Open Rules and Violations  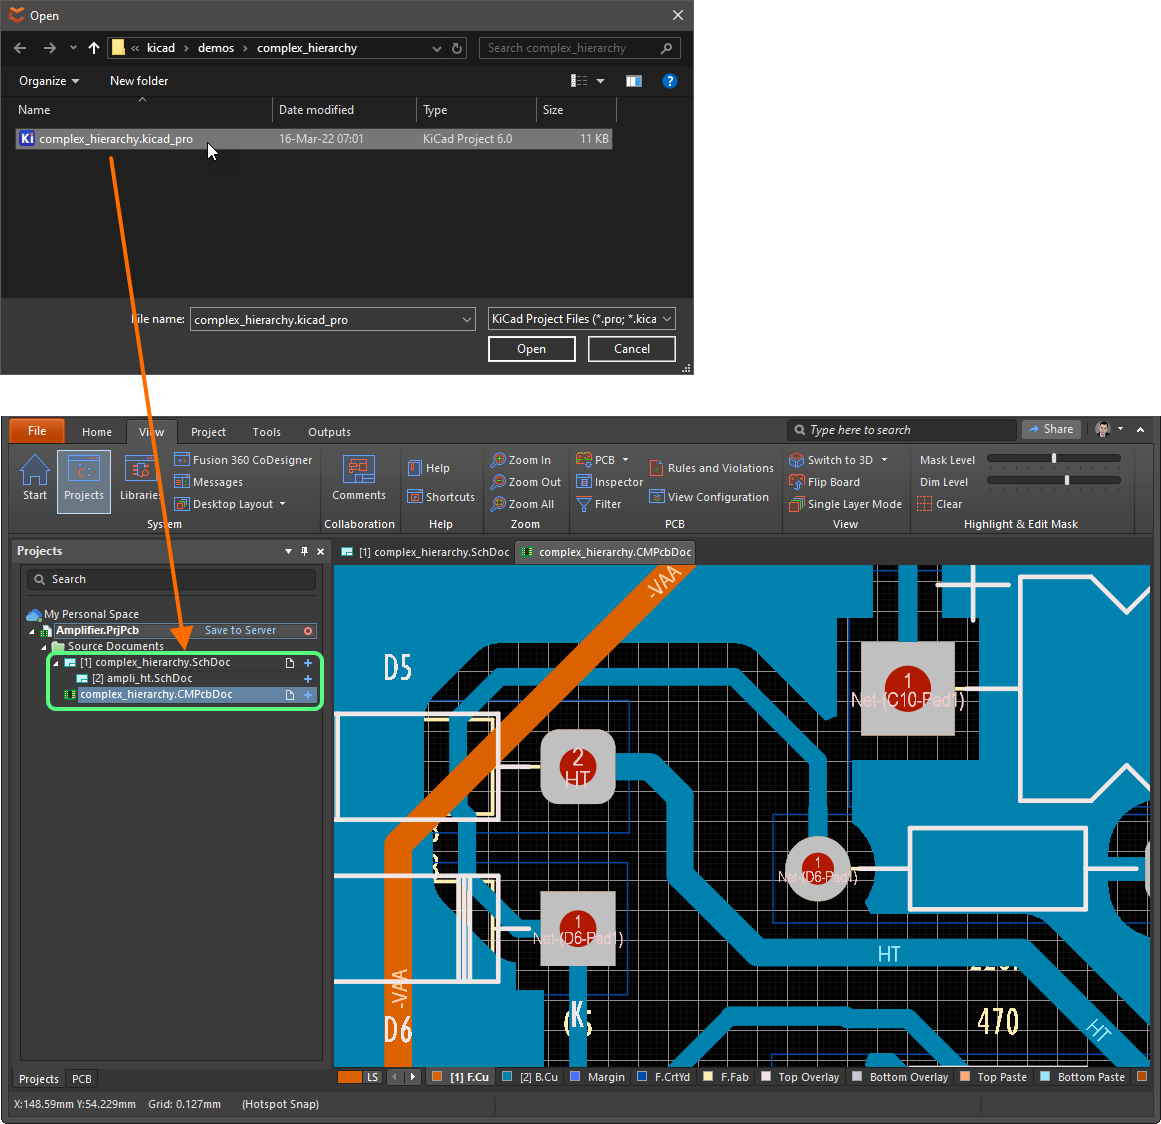(711, 468)
